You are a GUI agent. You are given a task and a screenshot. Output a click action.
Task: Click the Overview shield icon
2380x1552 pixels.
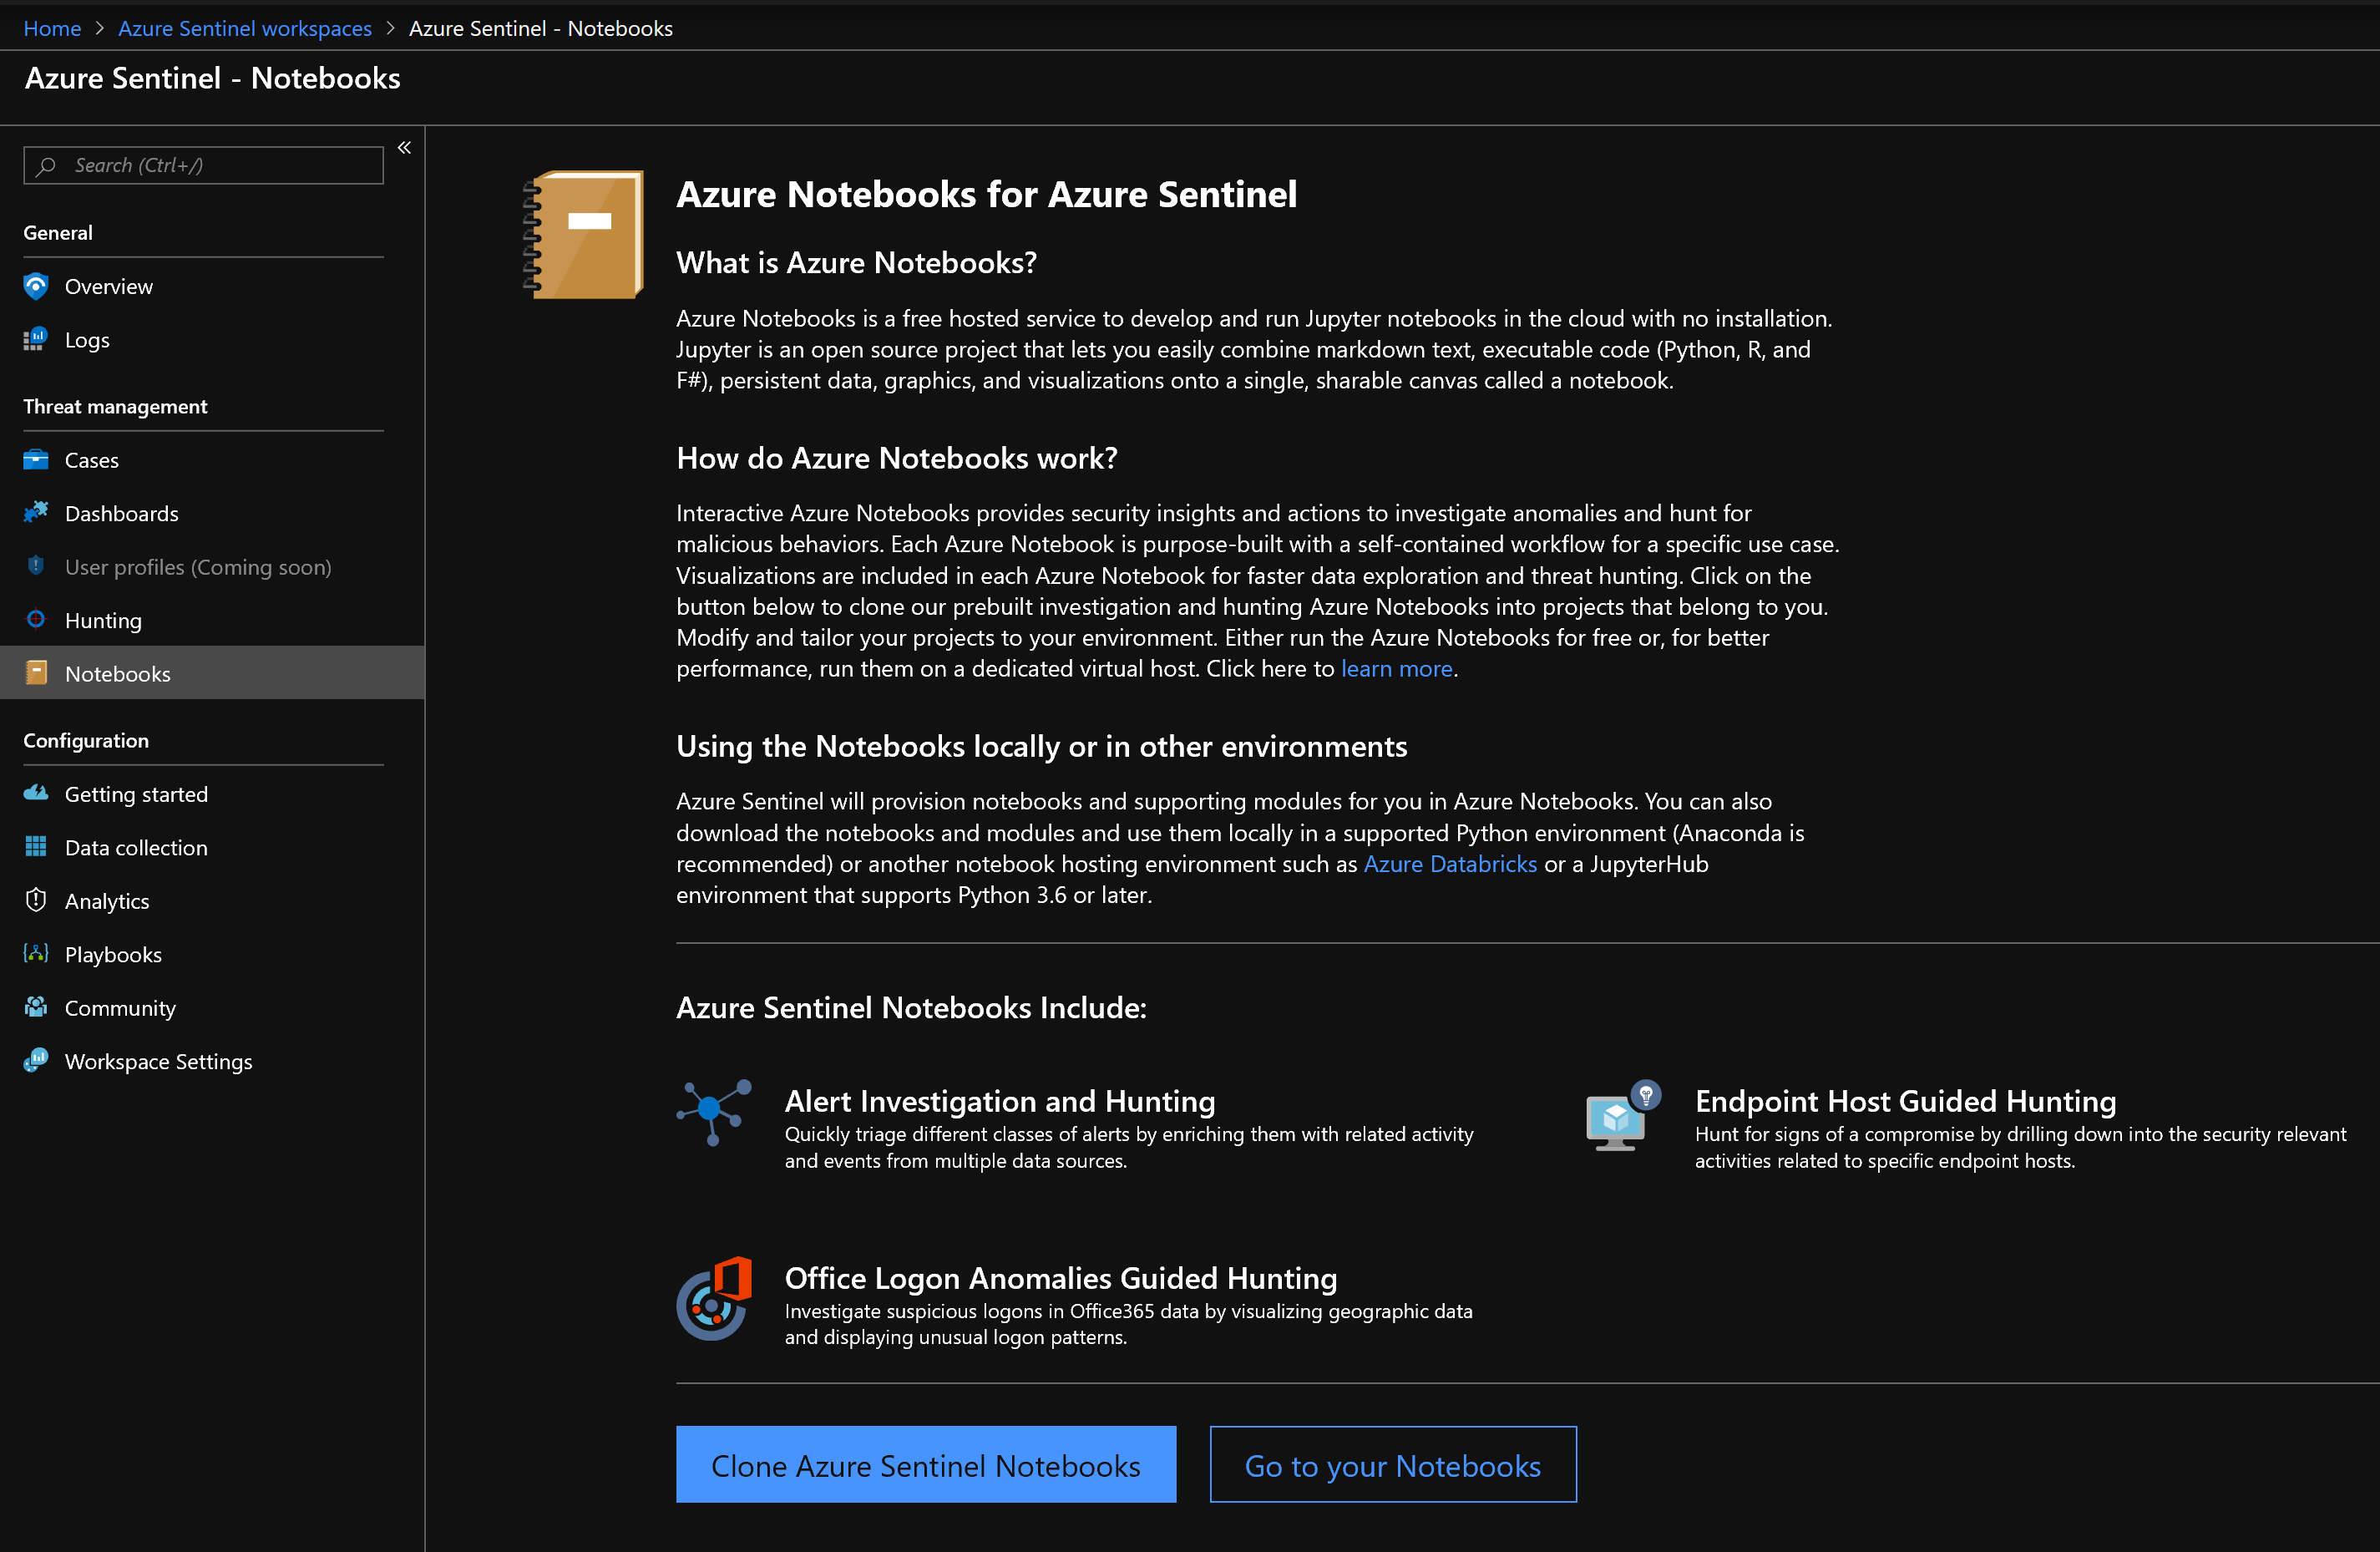[36, 287]
